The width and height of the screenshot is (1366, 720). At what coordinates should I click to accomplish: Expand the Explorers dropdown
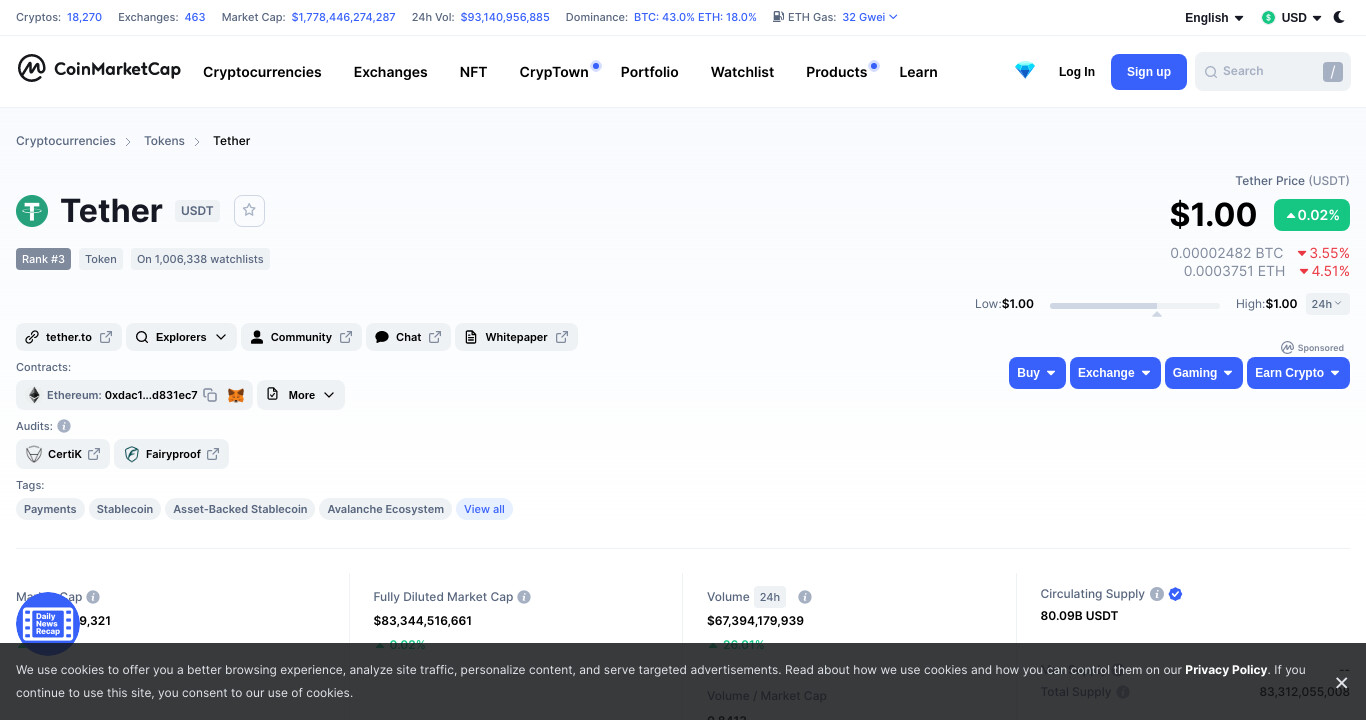(181, 337)
